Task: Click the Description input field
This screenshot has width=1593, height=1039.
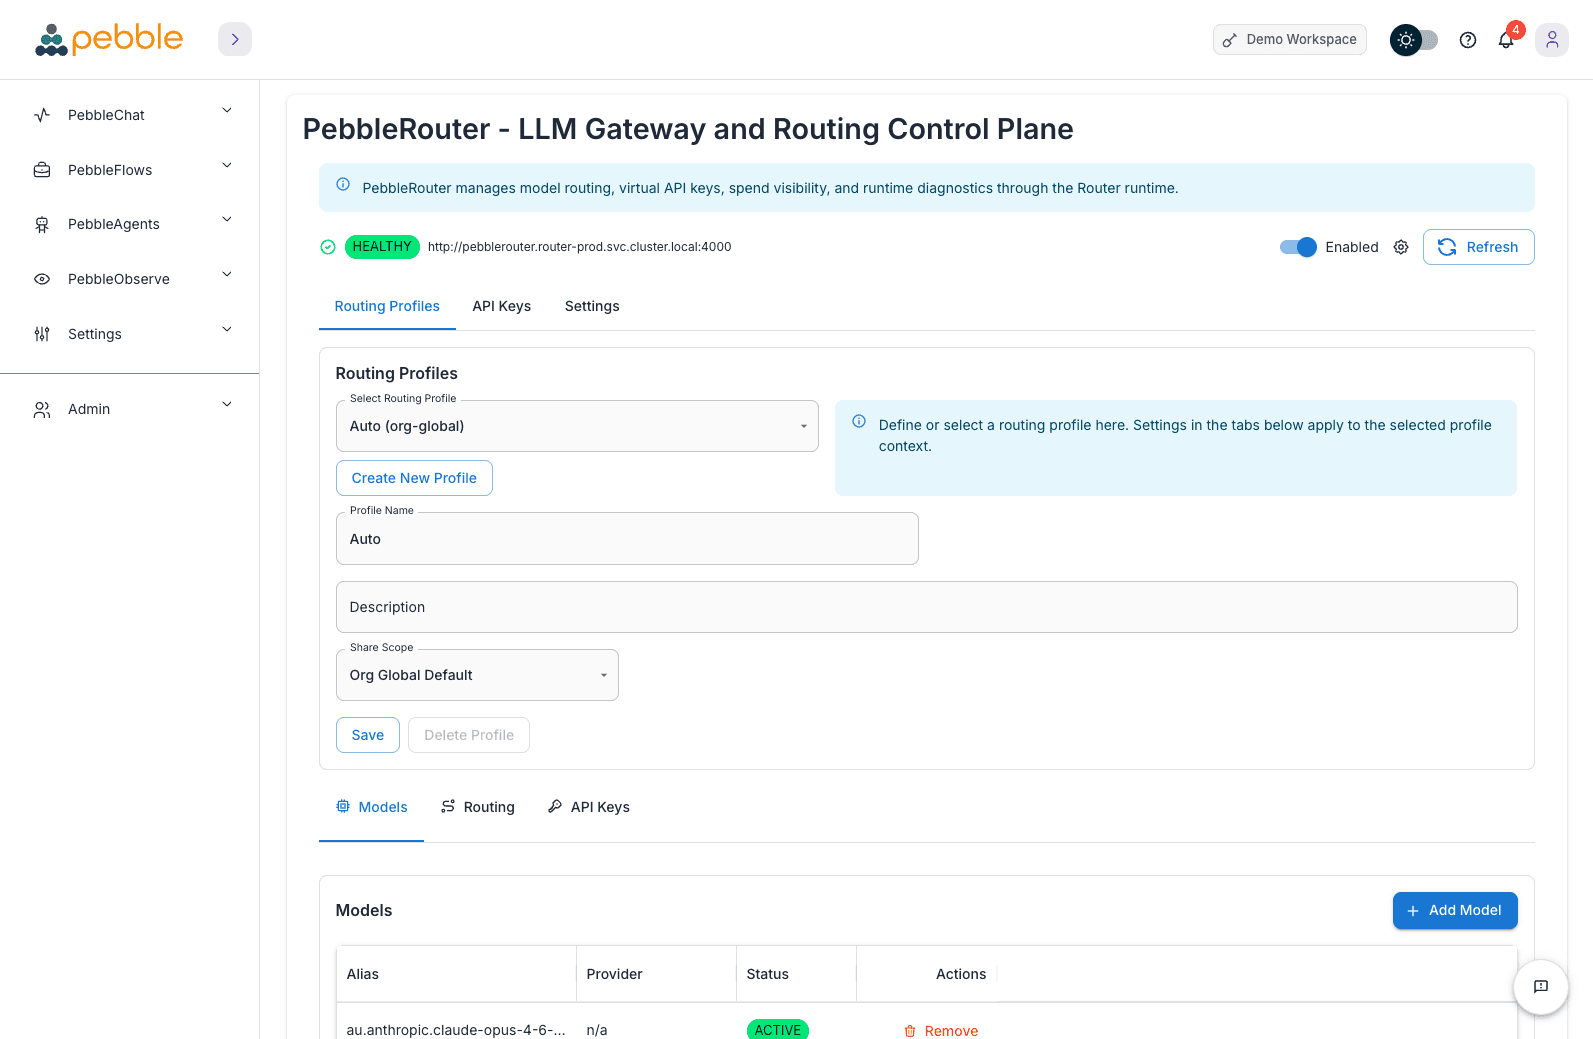Action: click(x=926, y=606)
